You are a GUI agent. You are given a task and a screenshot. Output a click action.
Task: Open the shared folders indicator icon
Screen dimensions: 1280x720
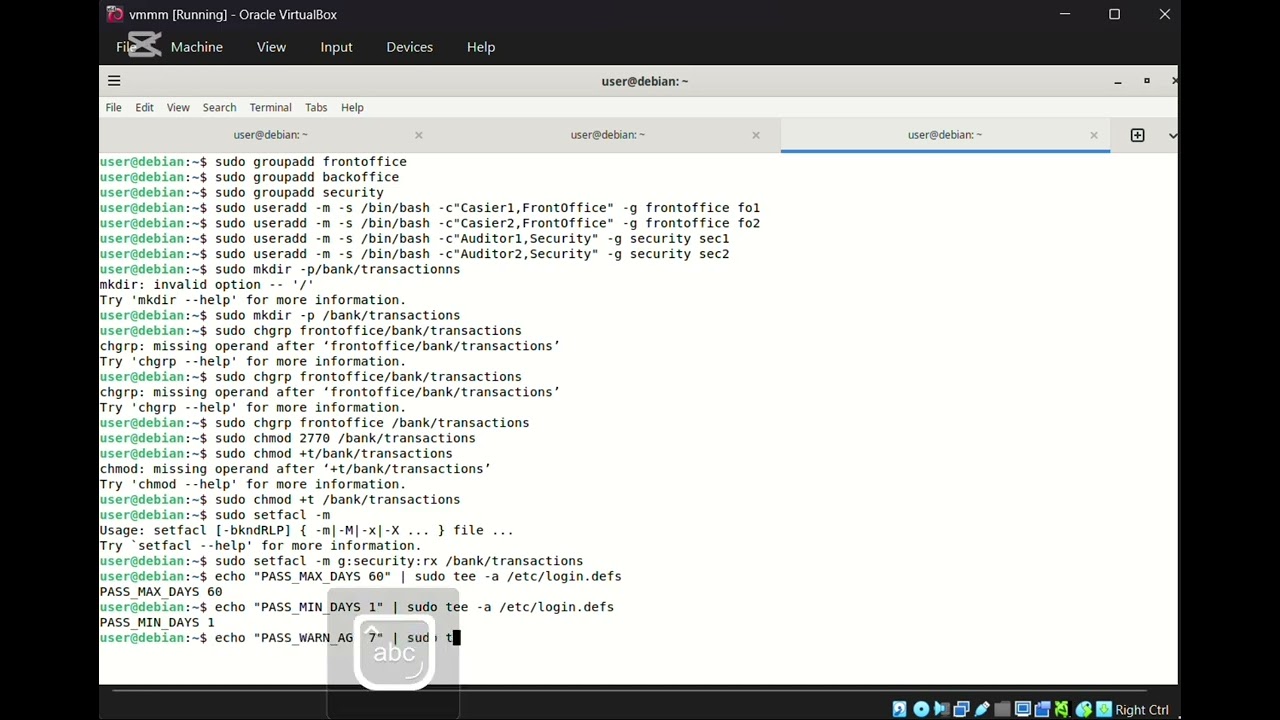[x=1002, y=710]
